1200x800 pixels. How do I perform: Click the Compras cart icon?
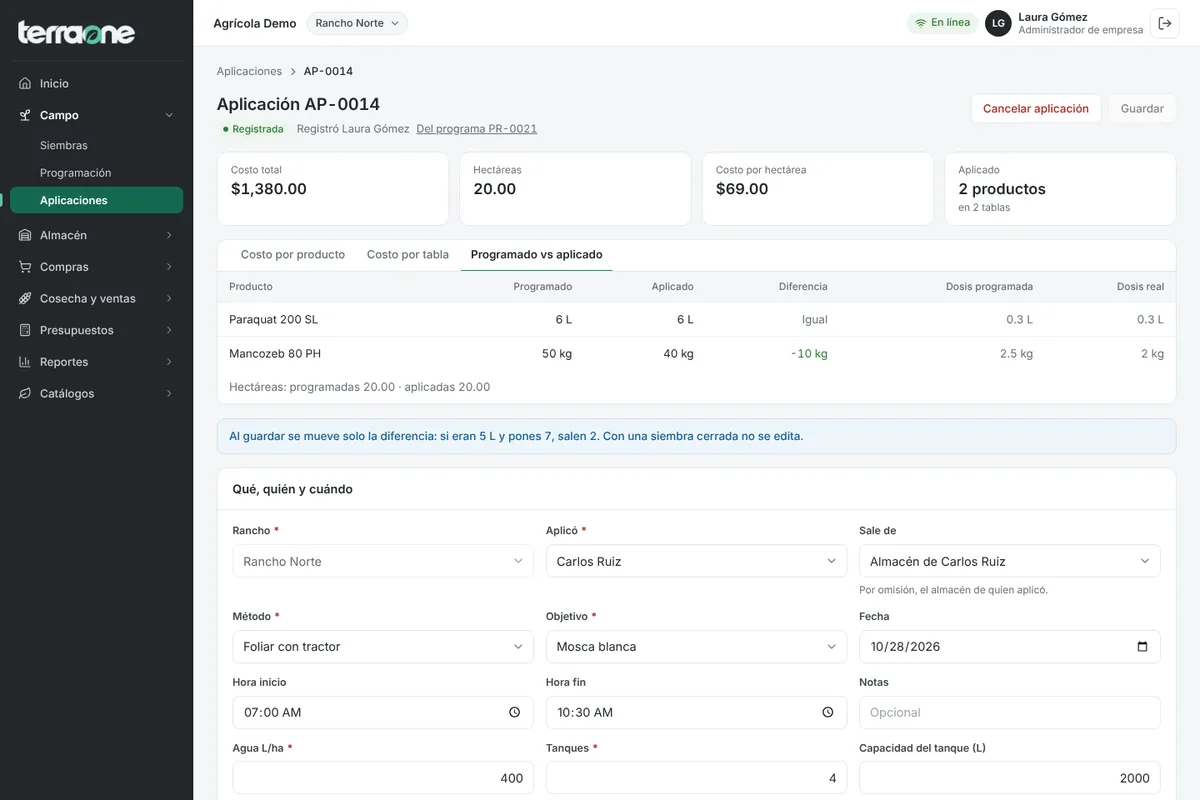click(25, 267)
